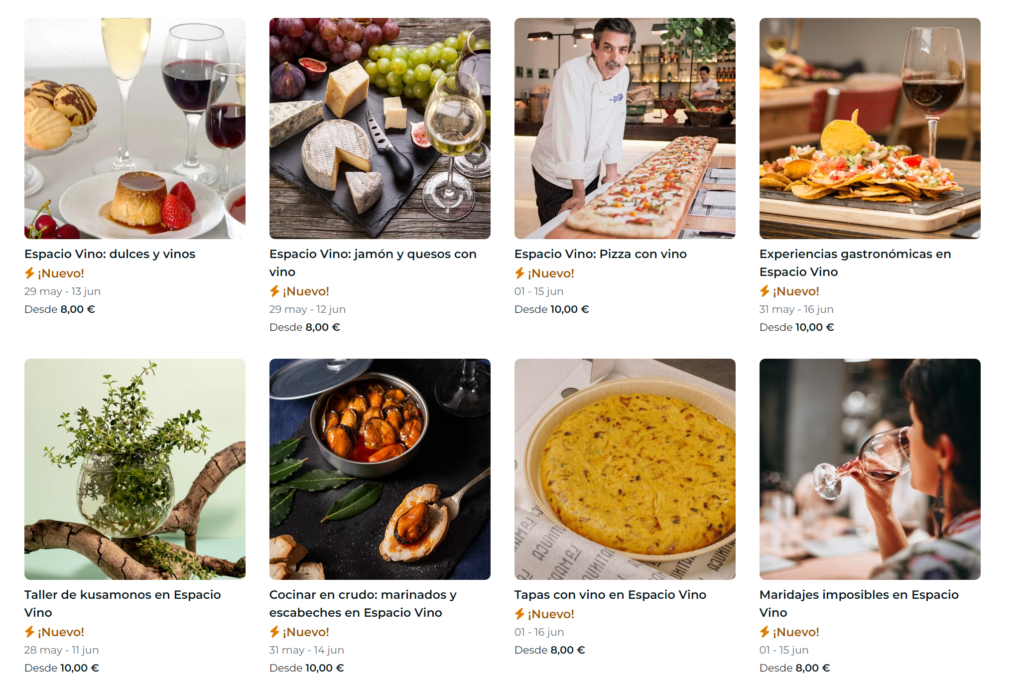Open 'Espacio Vino: Pizza con vino' title
The width and height of the screenshot is (1024, 680).
point(600,254)
